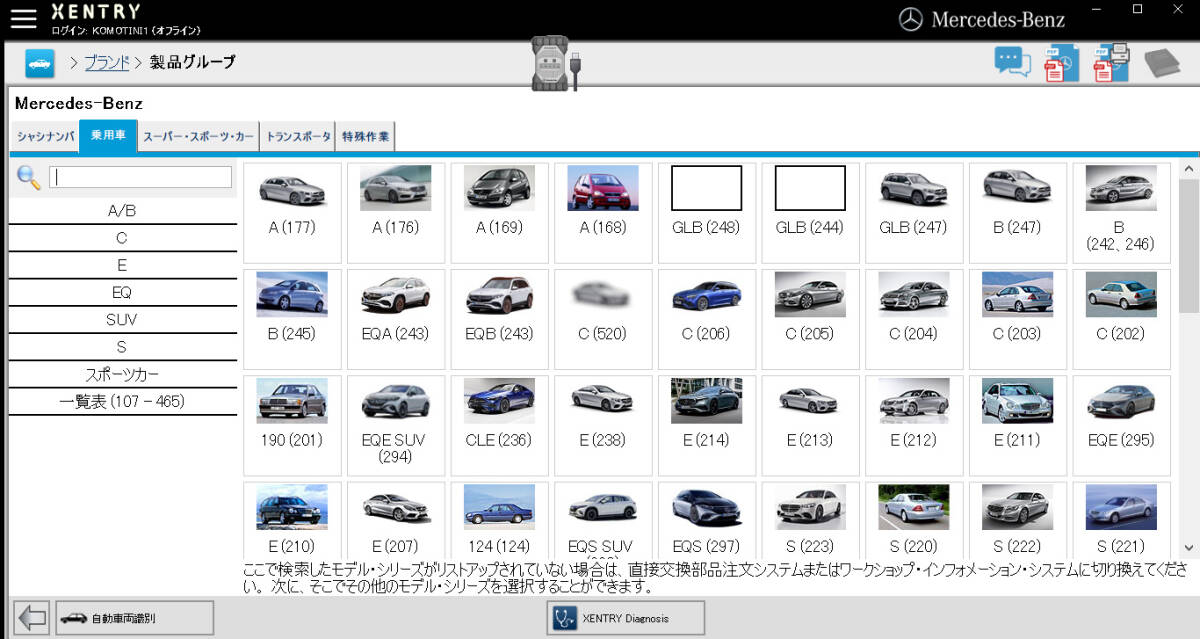
Task: Open the gray book manual icon
Action: tap(1162, 63)
